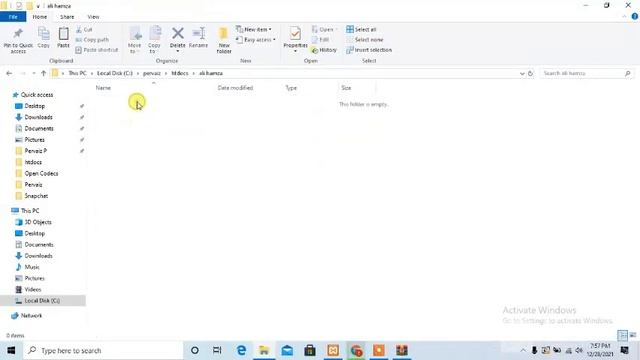Screen dimensions: 640x360
Task: Open Task View on taskbar
Action: [x=217, y=350]
